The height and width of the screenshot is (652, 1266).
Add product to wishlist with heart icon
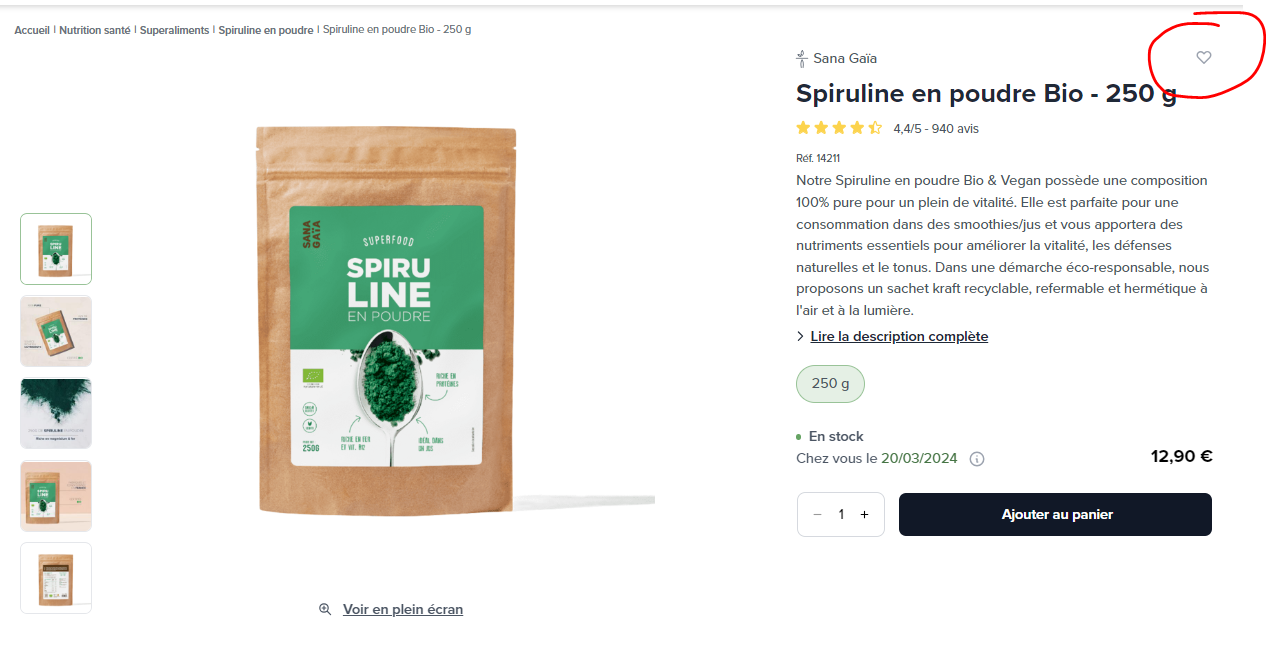coord(1204,58)
